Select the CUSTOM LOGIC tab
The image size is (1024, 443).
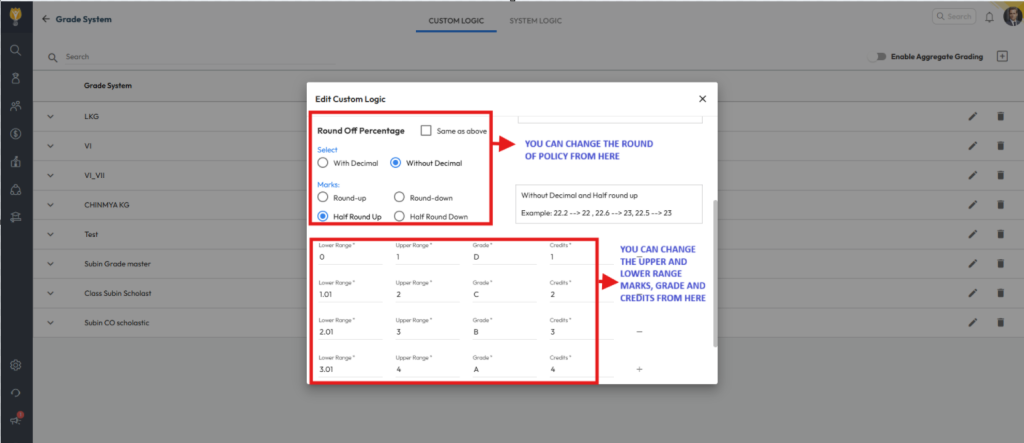tap(456, 20)
